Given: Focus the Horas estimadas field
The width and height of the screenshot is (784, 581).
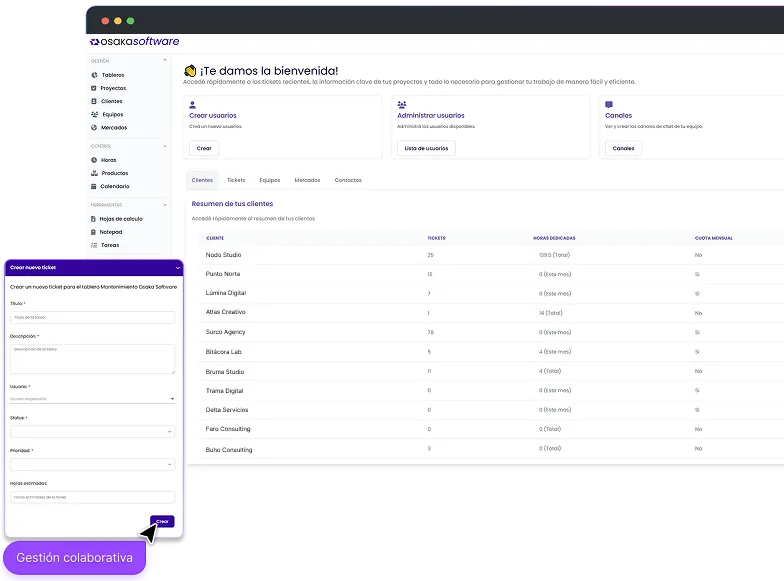Looking at the screenshot, I should pos(92,497).
